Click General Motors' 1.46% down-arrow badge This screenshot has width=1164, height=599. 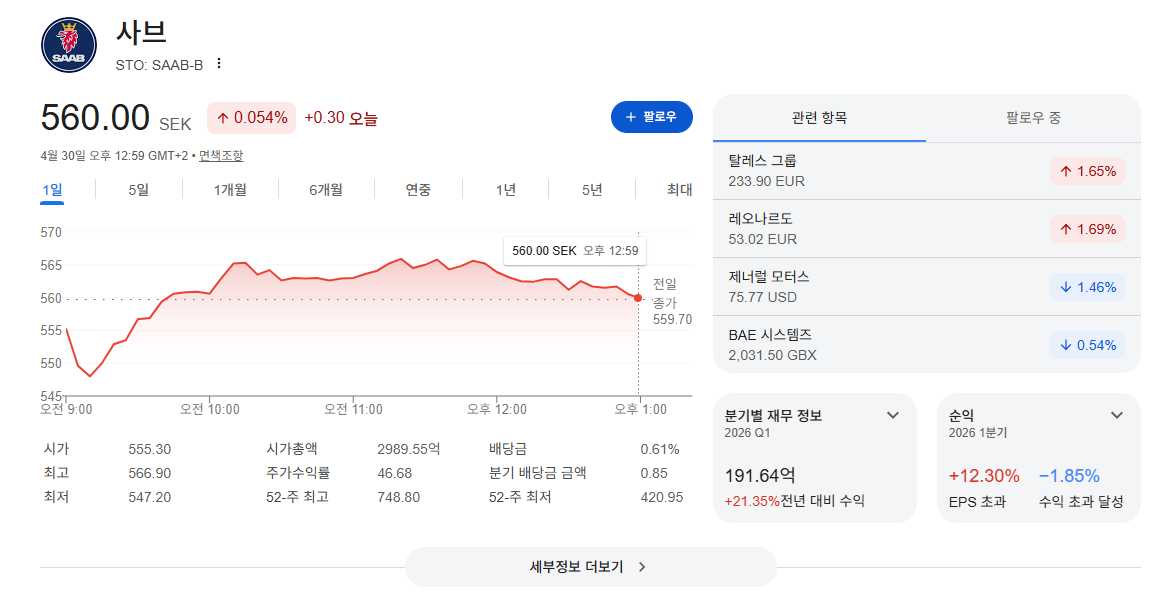[x=1088, y=287]
